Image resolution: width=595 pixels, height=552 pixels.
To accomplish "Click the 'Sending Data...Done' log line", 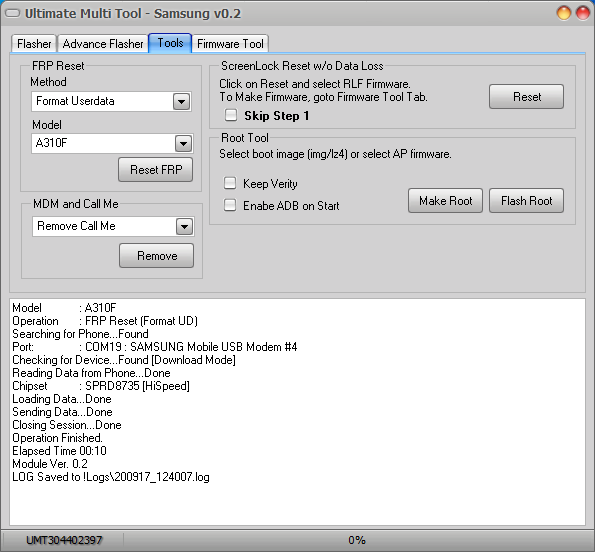I will 62,412.
